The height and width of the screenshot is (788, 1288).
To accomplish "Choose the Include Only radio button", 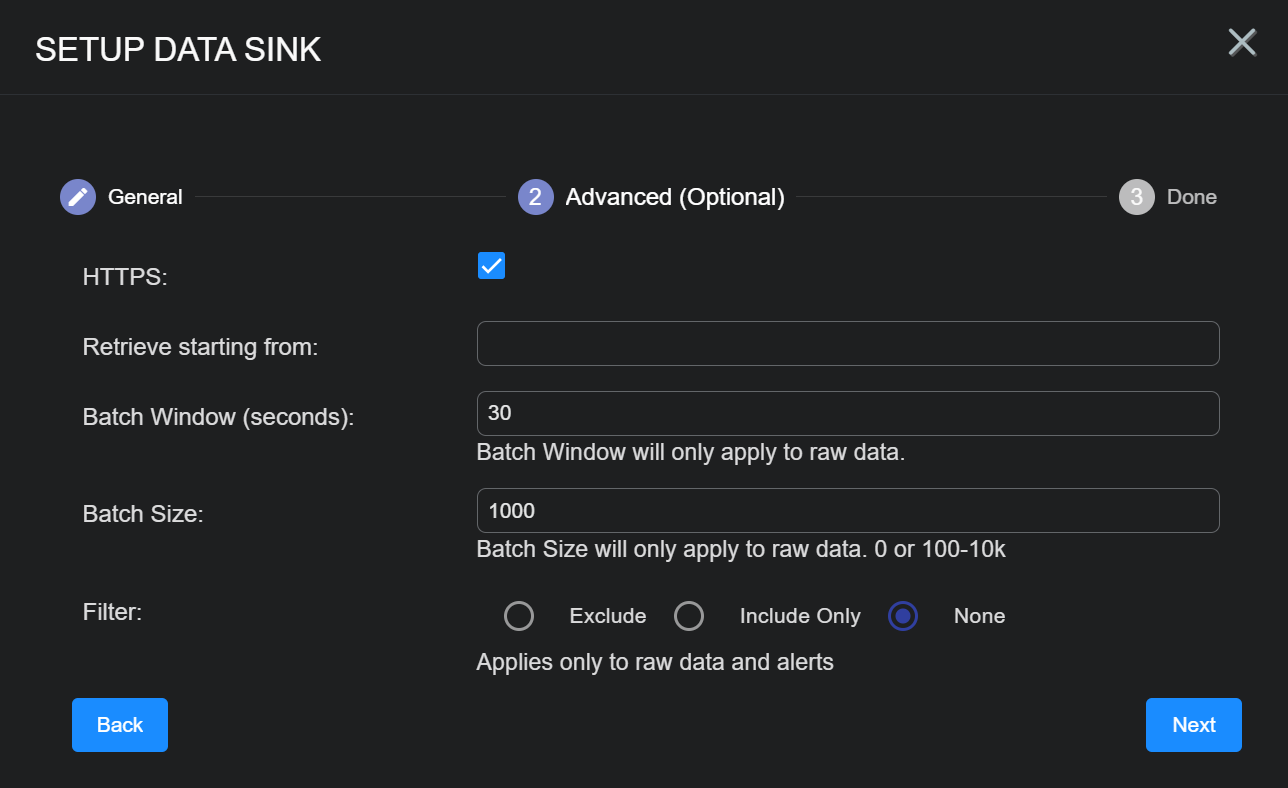I will click(689, 616).
